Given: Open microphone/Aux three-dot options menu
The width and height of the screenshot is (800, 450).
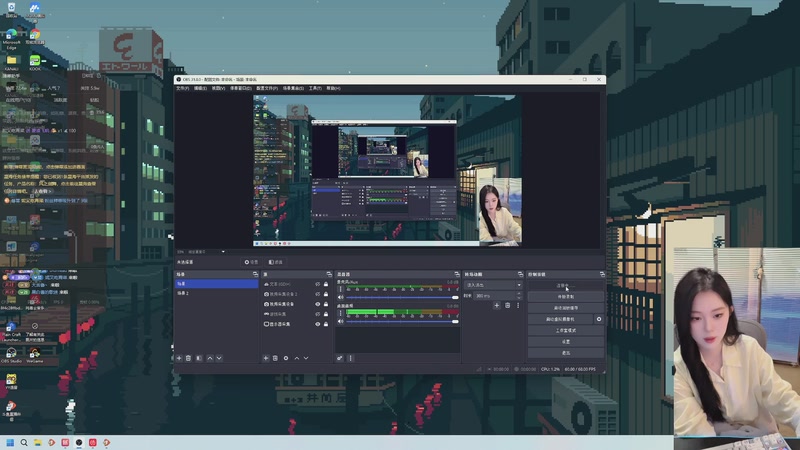Looking at the screenshot, I should [x=341, y=289].
